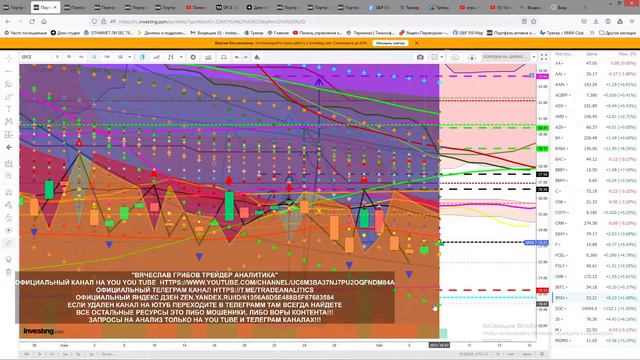Click the alert icon in chart toolbar
This screenshot has height=360, width=640.
pos(224,57)
